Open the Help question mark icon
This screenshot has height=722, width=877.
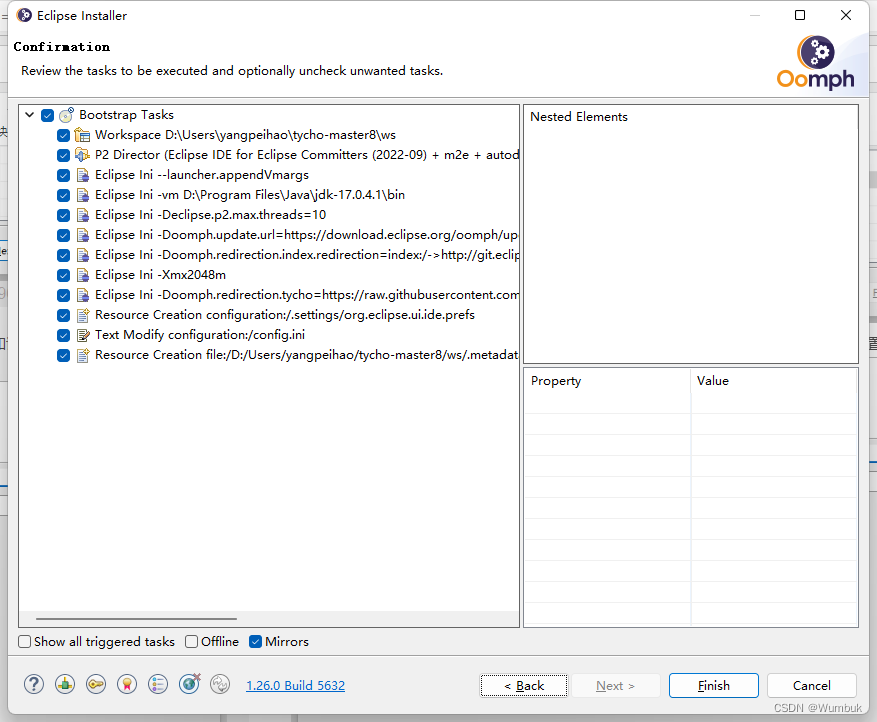pyautogui.click(x=34, y=684)
